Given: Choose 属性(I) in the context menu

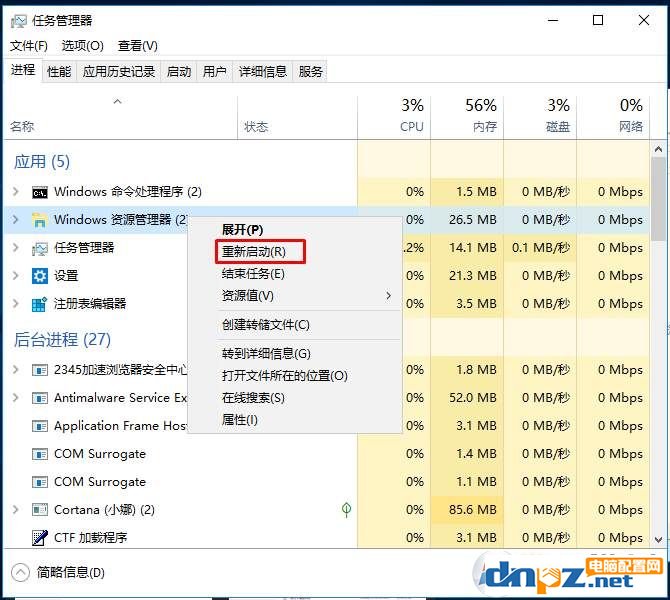Looking at the screenshot, I should [x=295, y=420].
